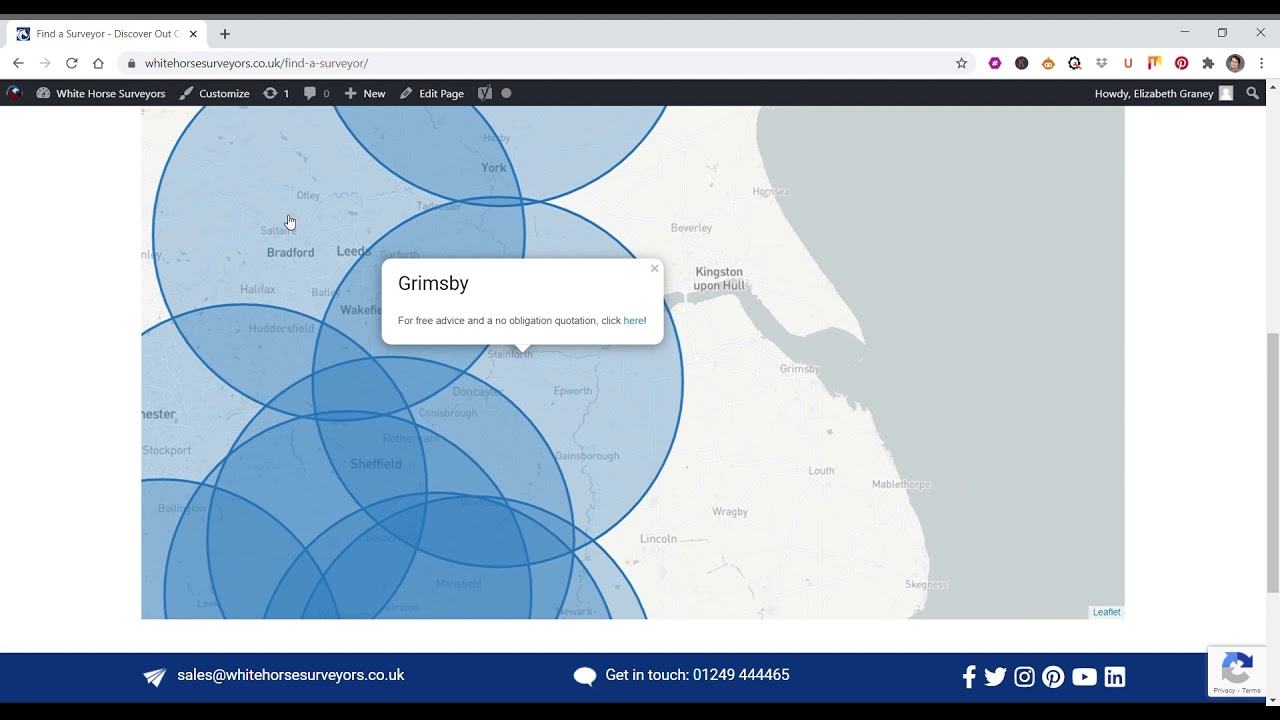This screenshot has width=1280, height=720.
Task: Open the Chrome profile avatar
Action: click(x=1235, y=63)
